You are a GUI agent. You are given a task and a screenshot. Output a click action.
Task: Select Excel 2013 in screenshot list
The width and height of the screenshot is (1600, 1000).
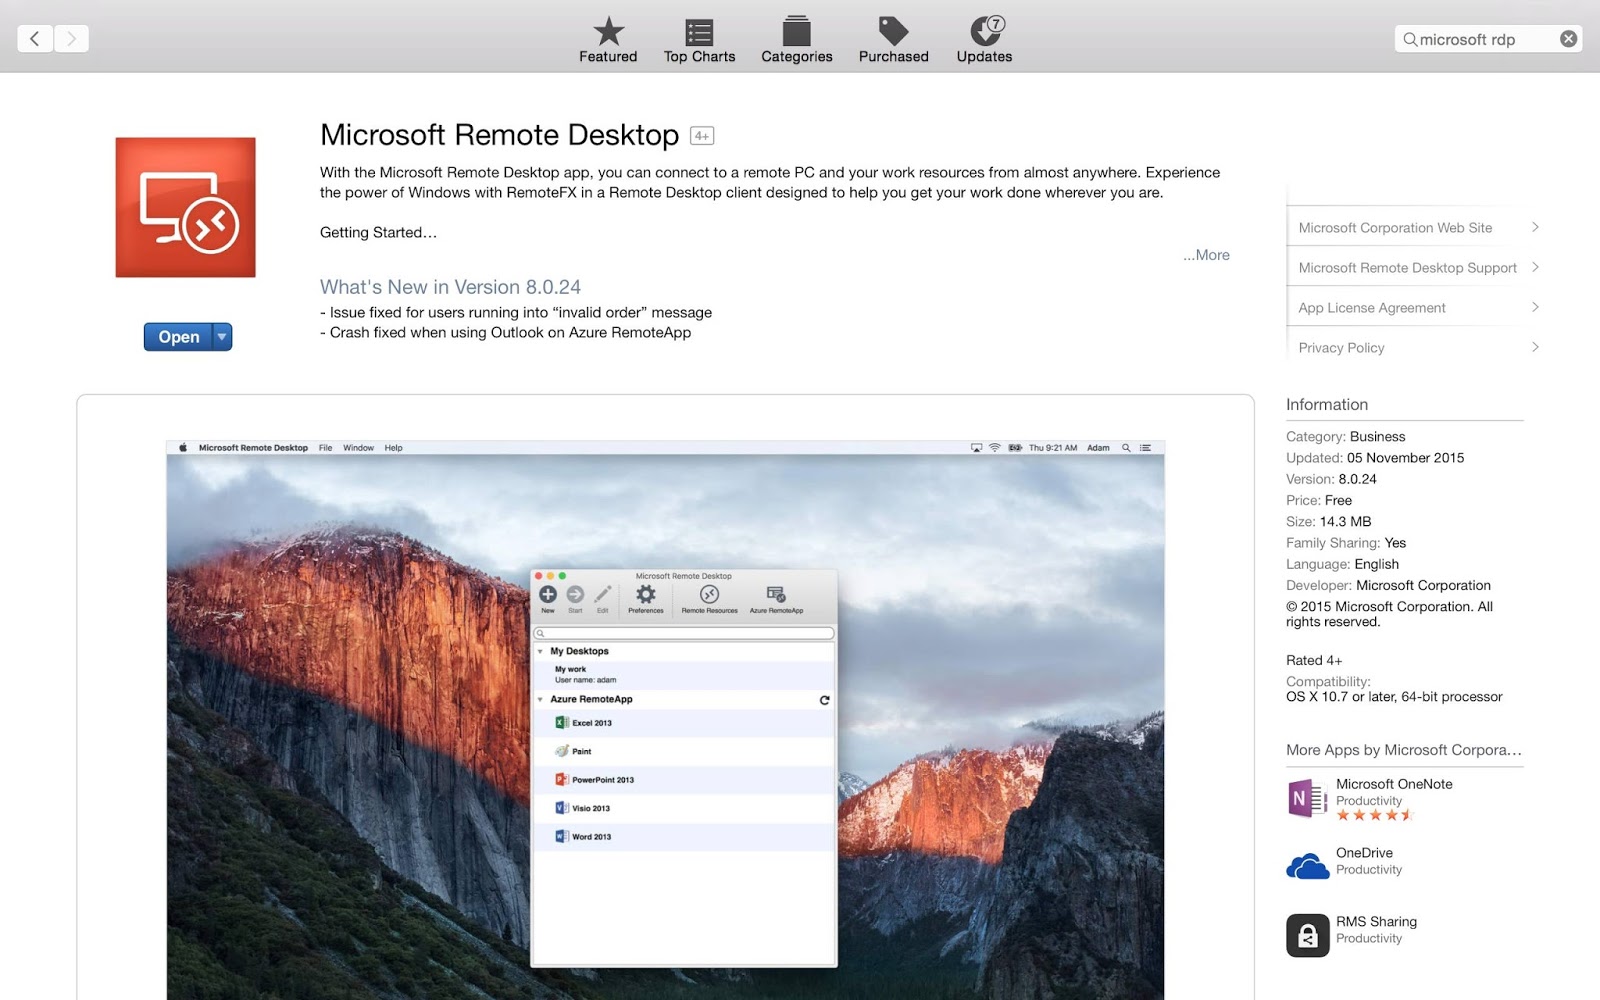click(684, 723)
